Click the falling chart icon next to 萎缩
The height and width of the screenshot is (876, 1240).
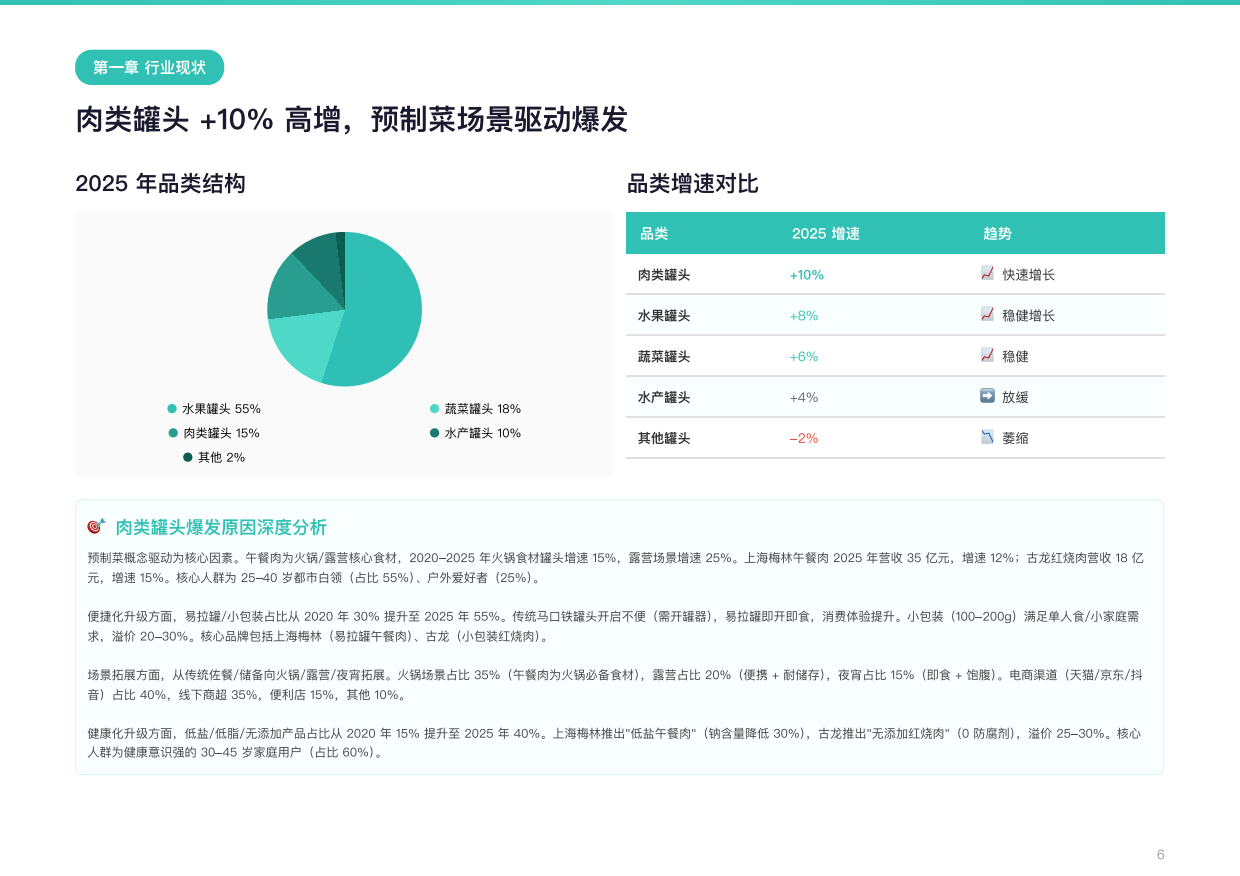click(x=987, y=437)
